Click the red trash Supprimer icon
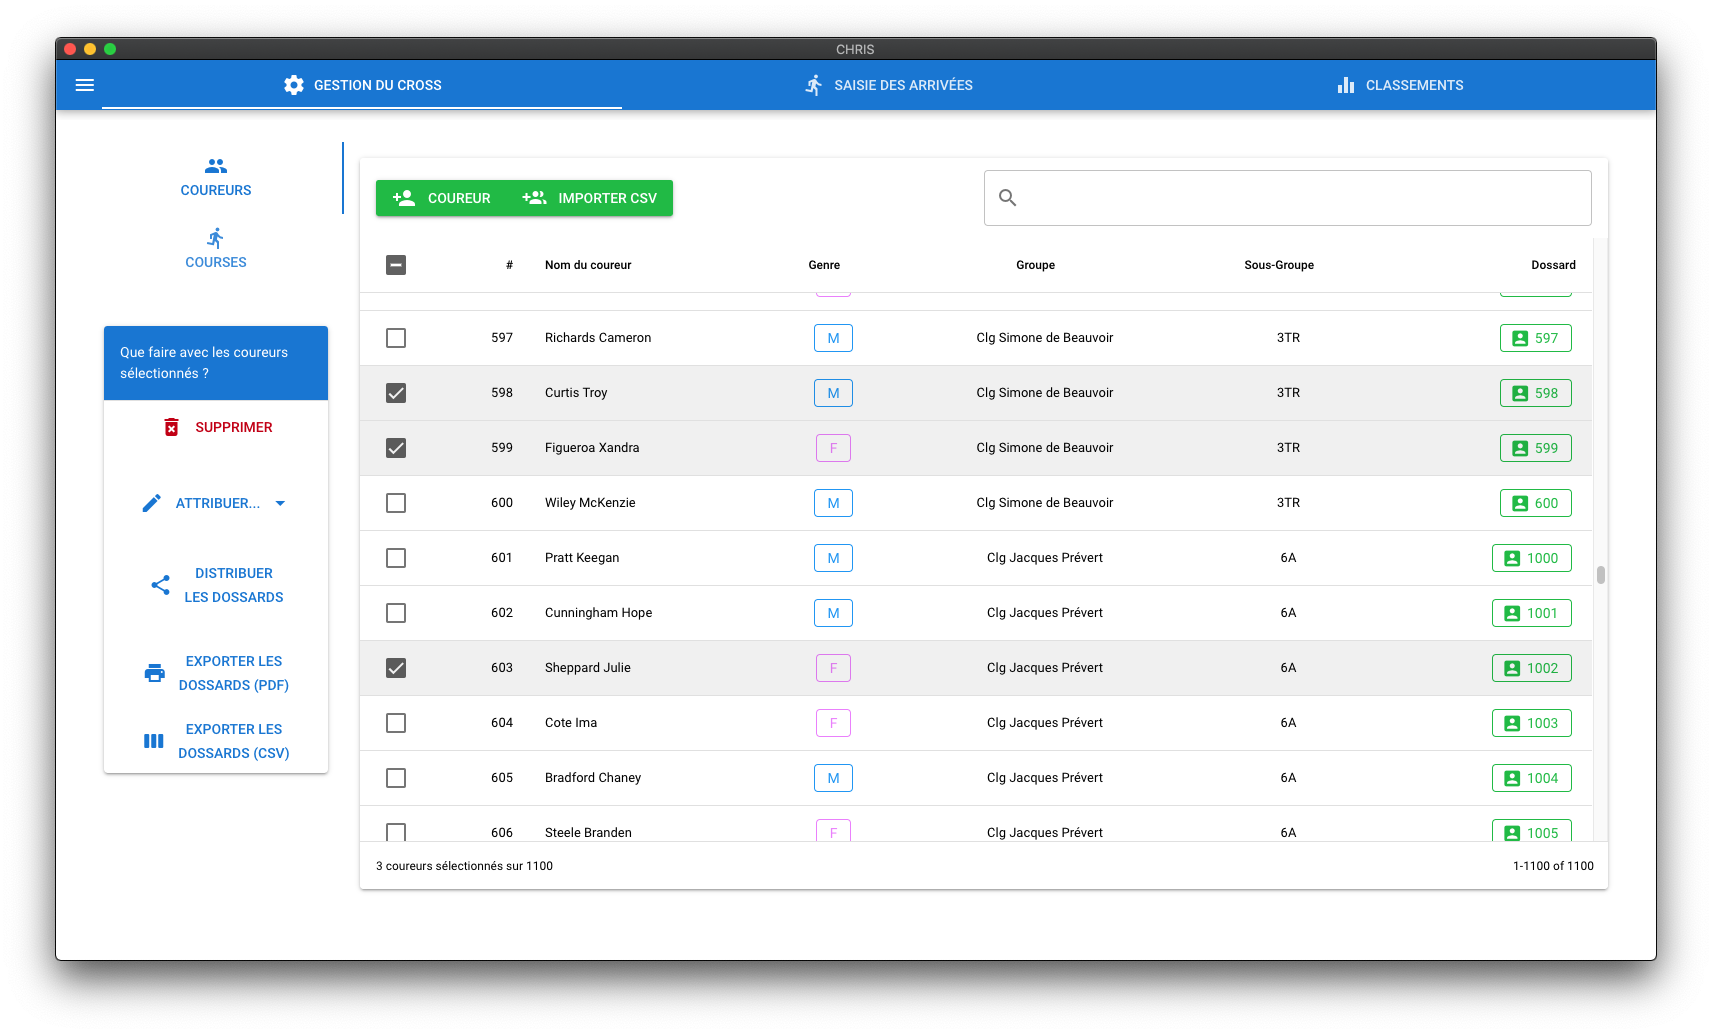Screen dimensions: 1712x1034 click(x=171, y=427)
